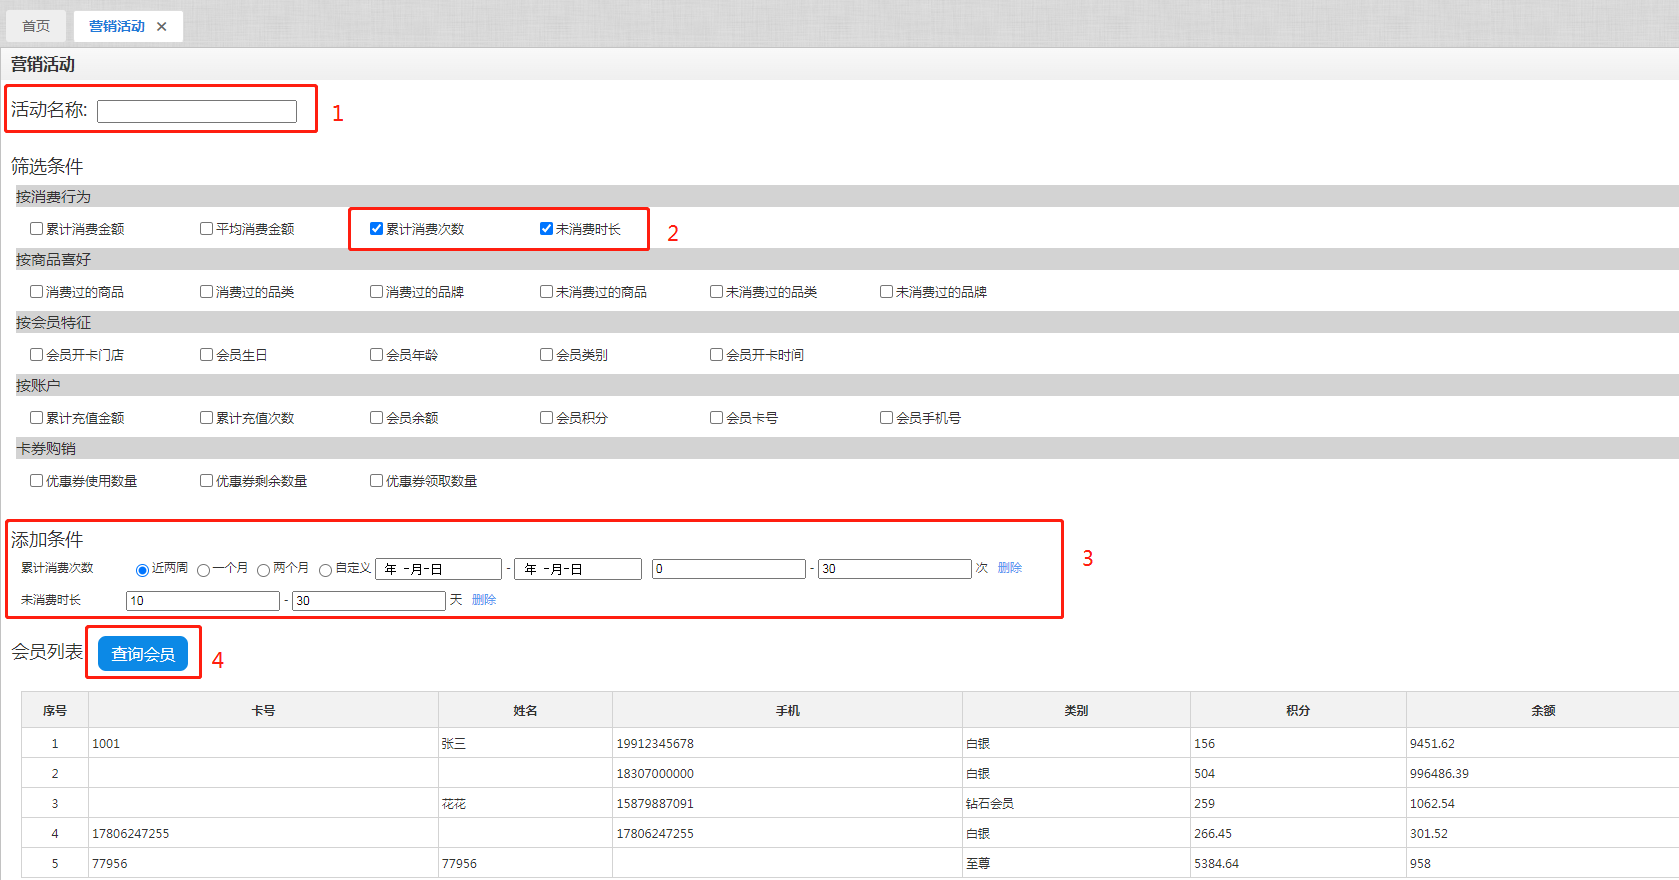
Task: Check the 优惠券领取数量 checkbox
Action: 377,481
